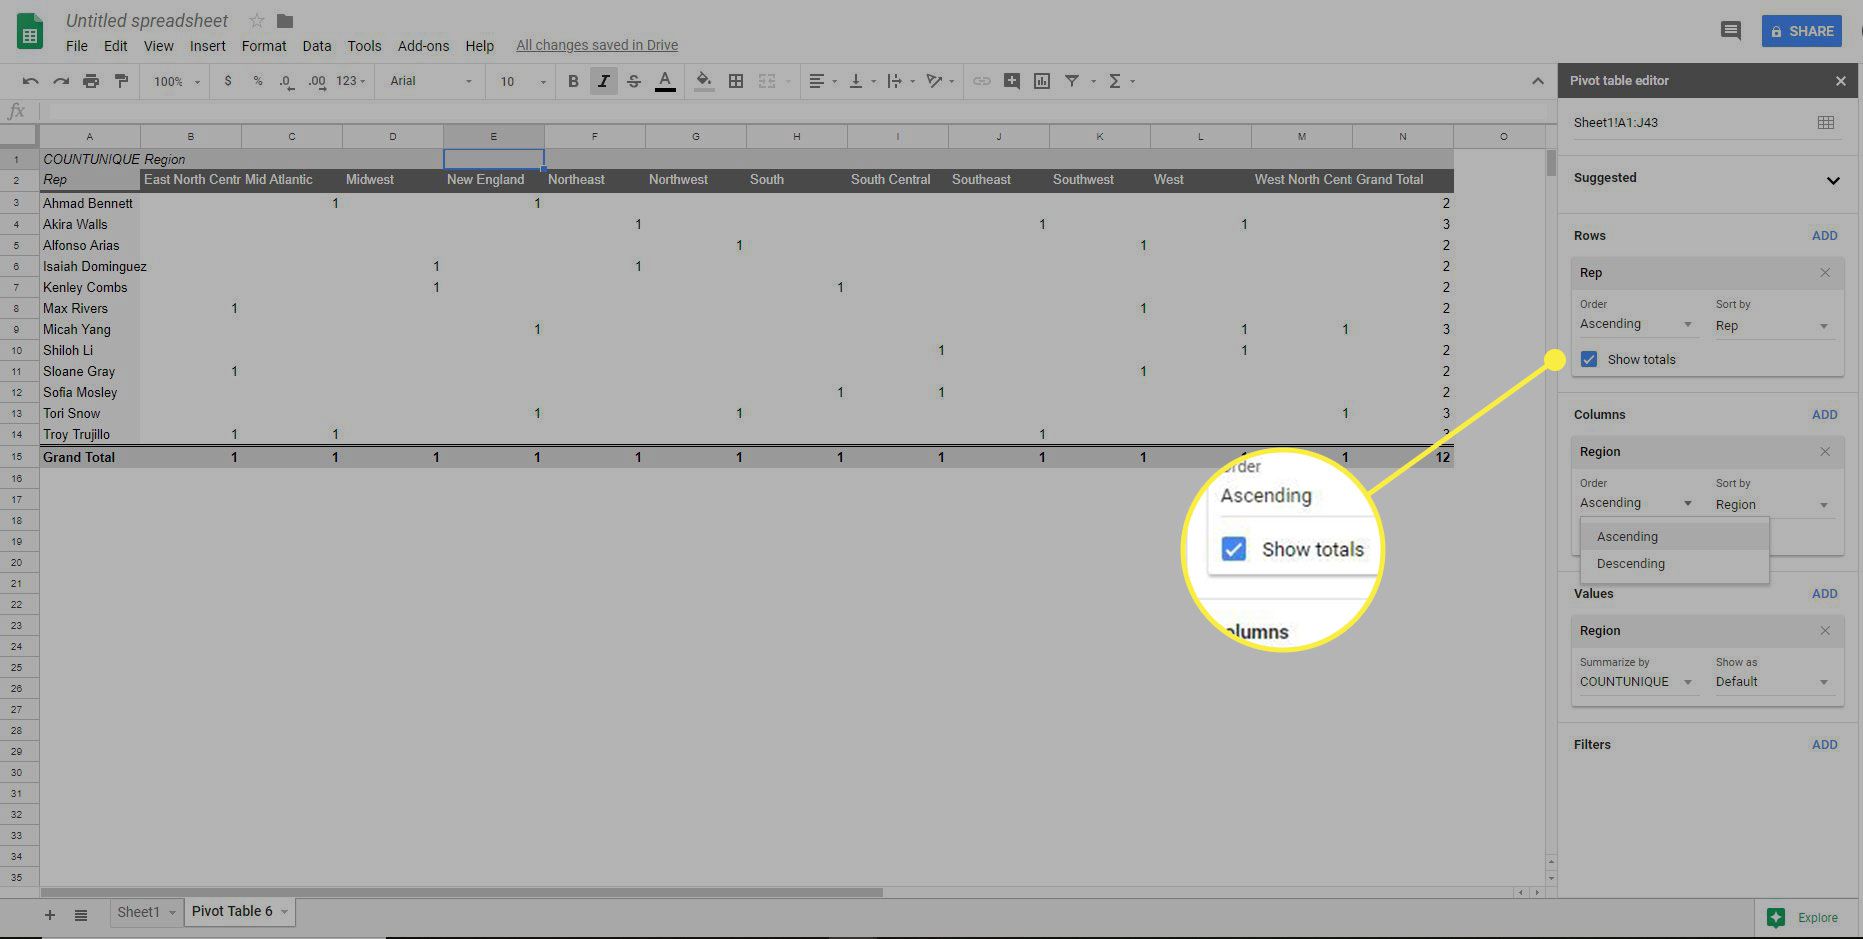This screenshot has width=1863, height=939.
Task: Click the Insert link icon
Action: click(x=982, y=81)
